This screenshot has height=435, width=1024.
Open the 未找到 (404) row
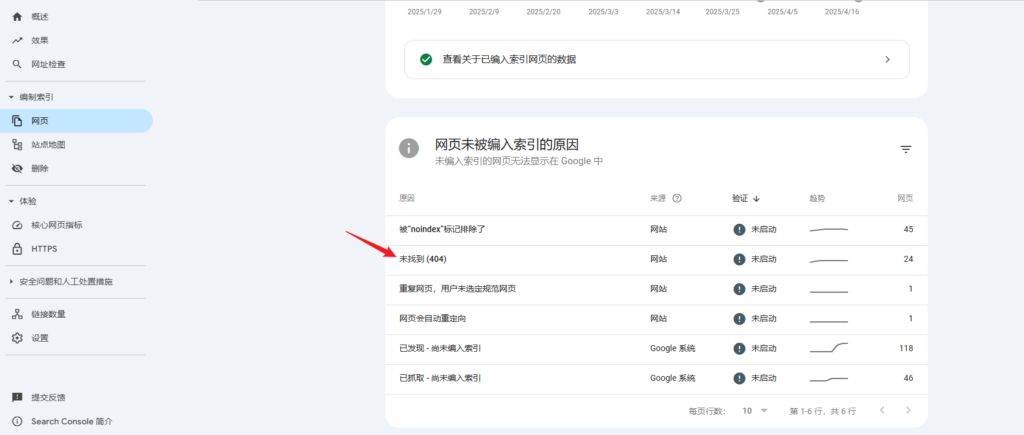click(x=656, y=260)
